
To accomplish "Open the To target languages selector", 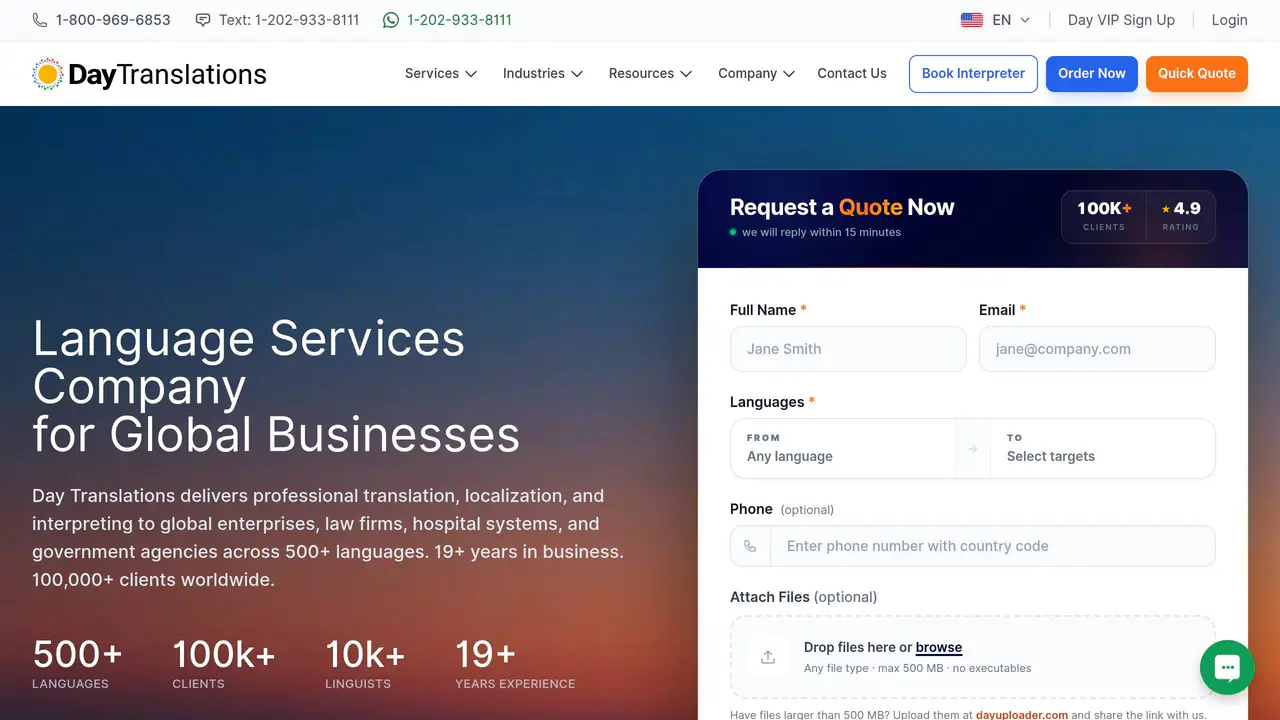I will point(1102,448).
